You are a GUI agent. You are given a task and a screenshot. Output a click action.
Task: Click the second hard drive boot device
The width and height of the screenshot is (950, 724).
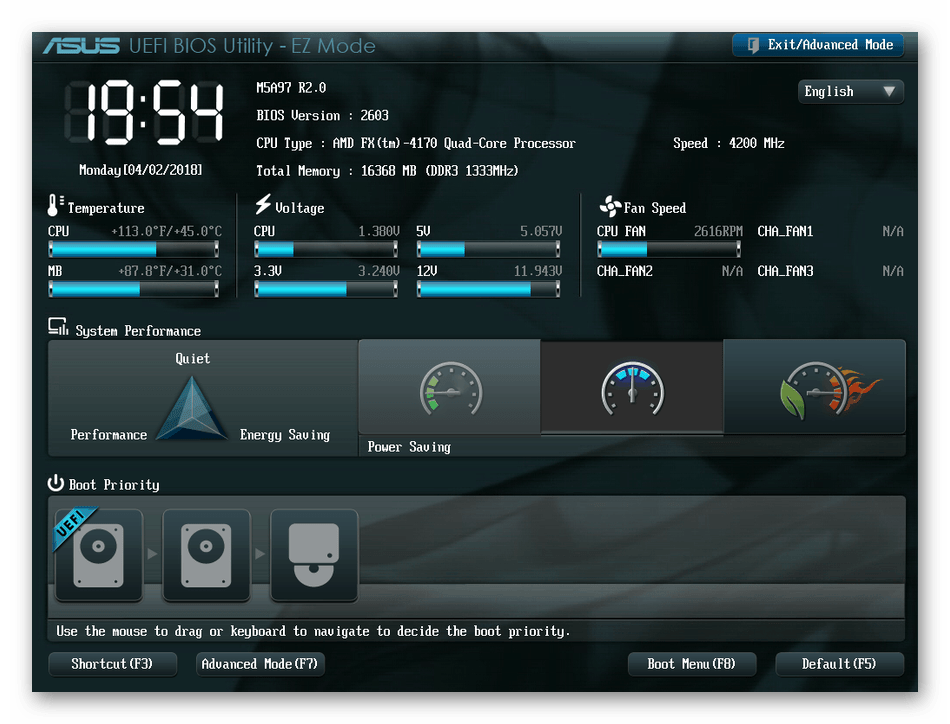click(206, 554)
